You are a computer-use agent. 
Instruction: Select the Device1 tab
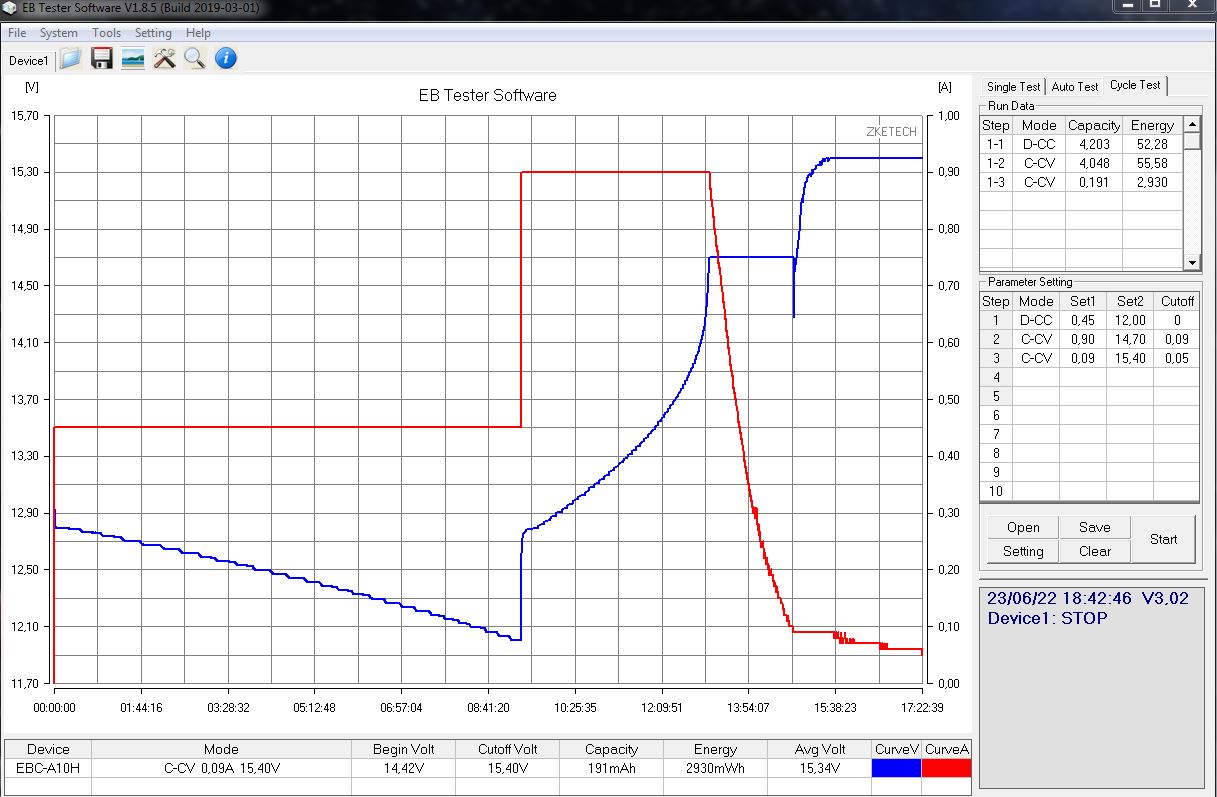tap(28, 61)
